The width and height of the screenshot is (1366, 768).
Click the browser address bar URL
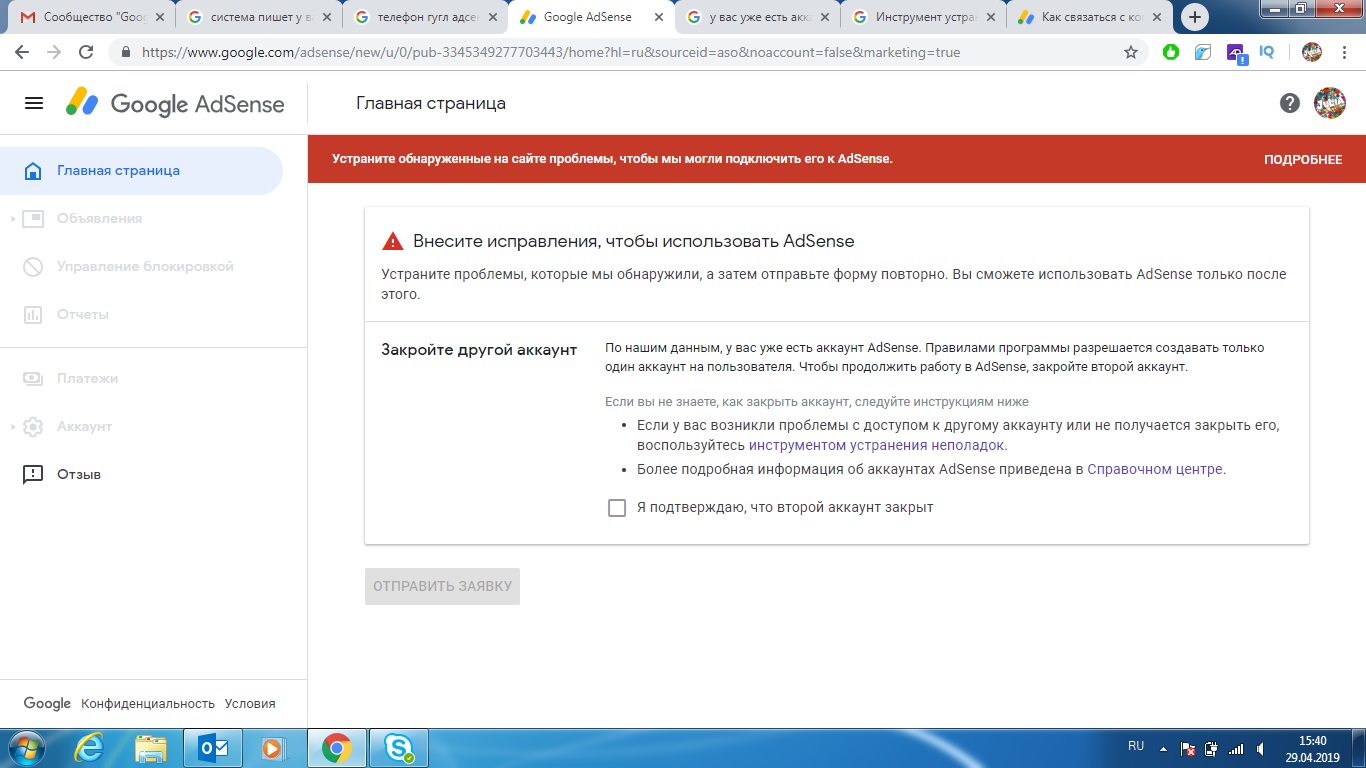(551, 52)
